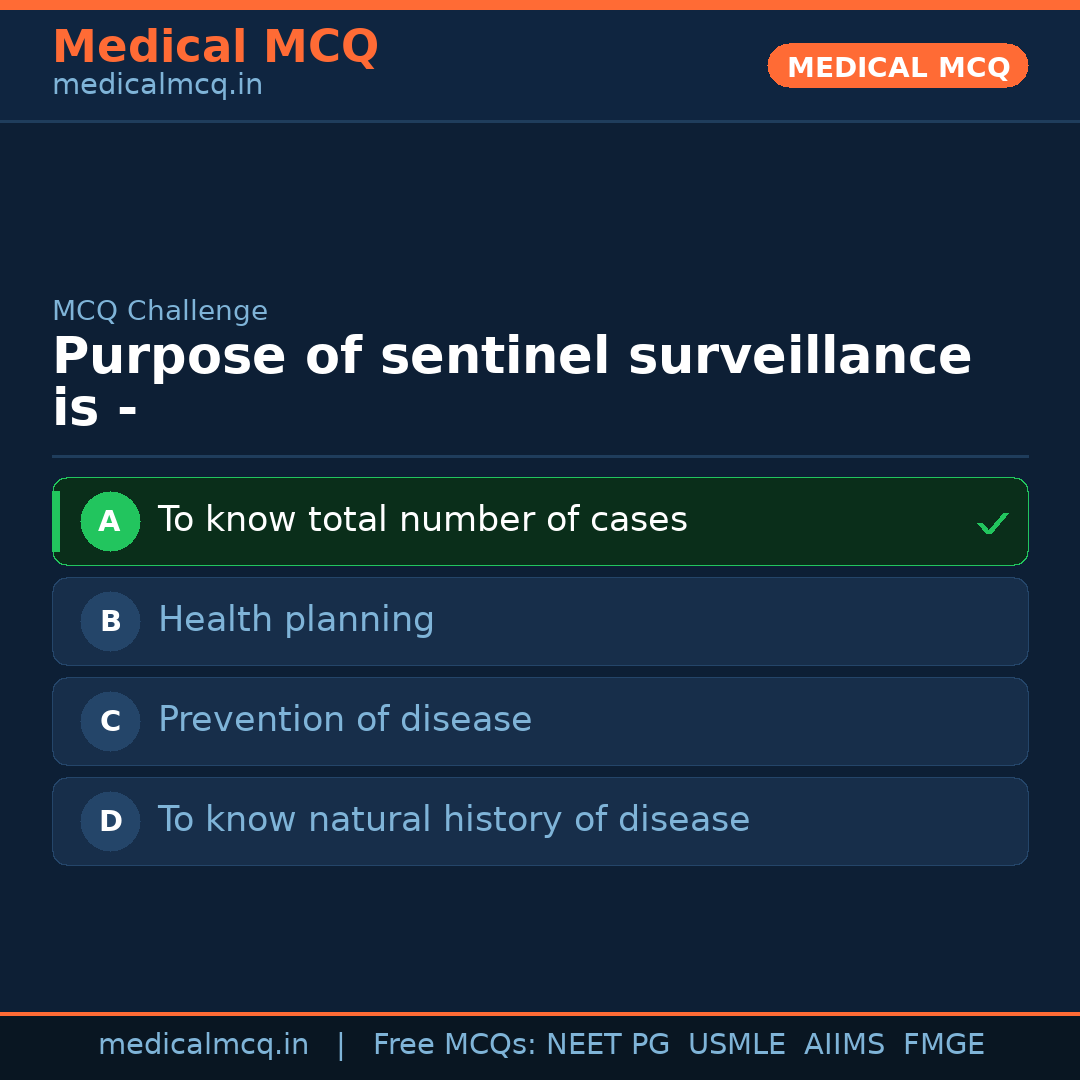Image resolution: width=1080 pixels, height=1080 pixels.
Task: Select answer 'To know total number of cases'
Action: pos(422,520)
